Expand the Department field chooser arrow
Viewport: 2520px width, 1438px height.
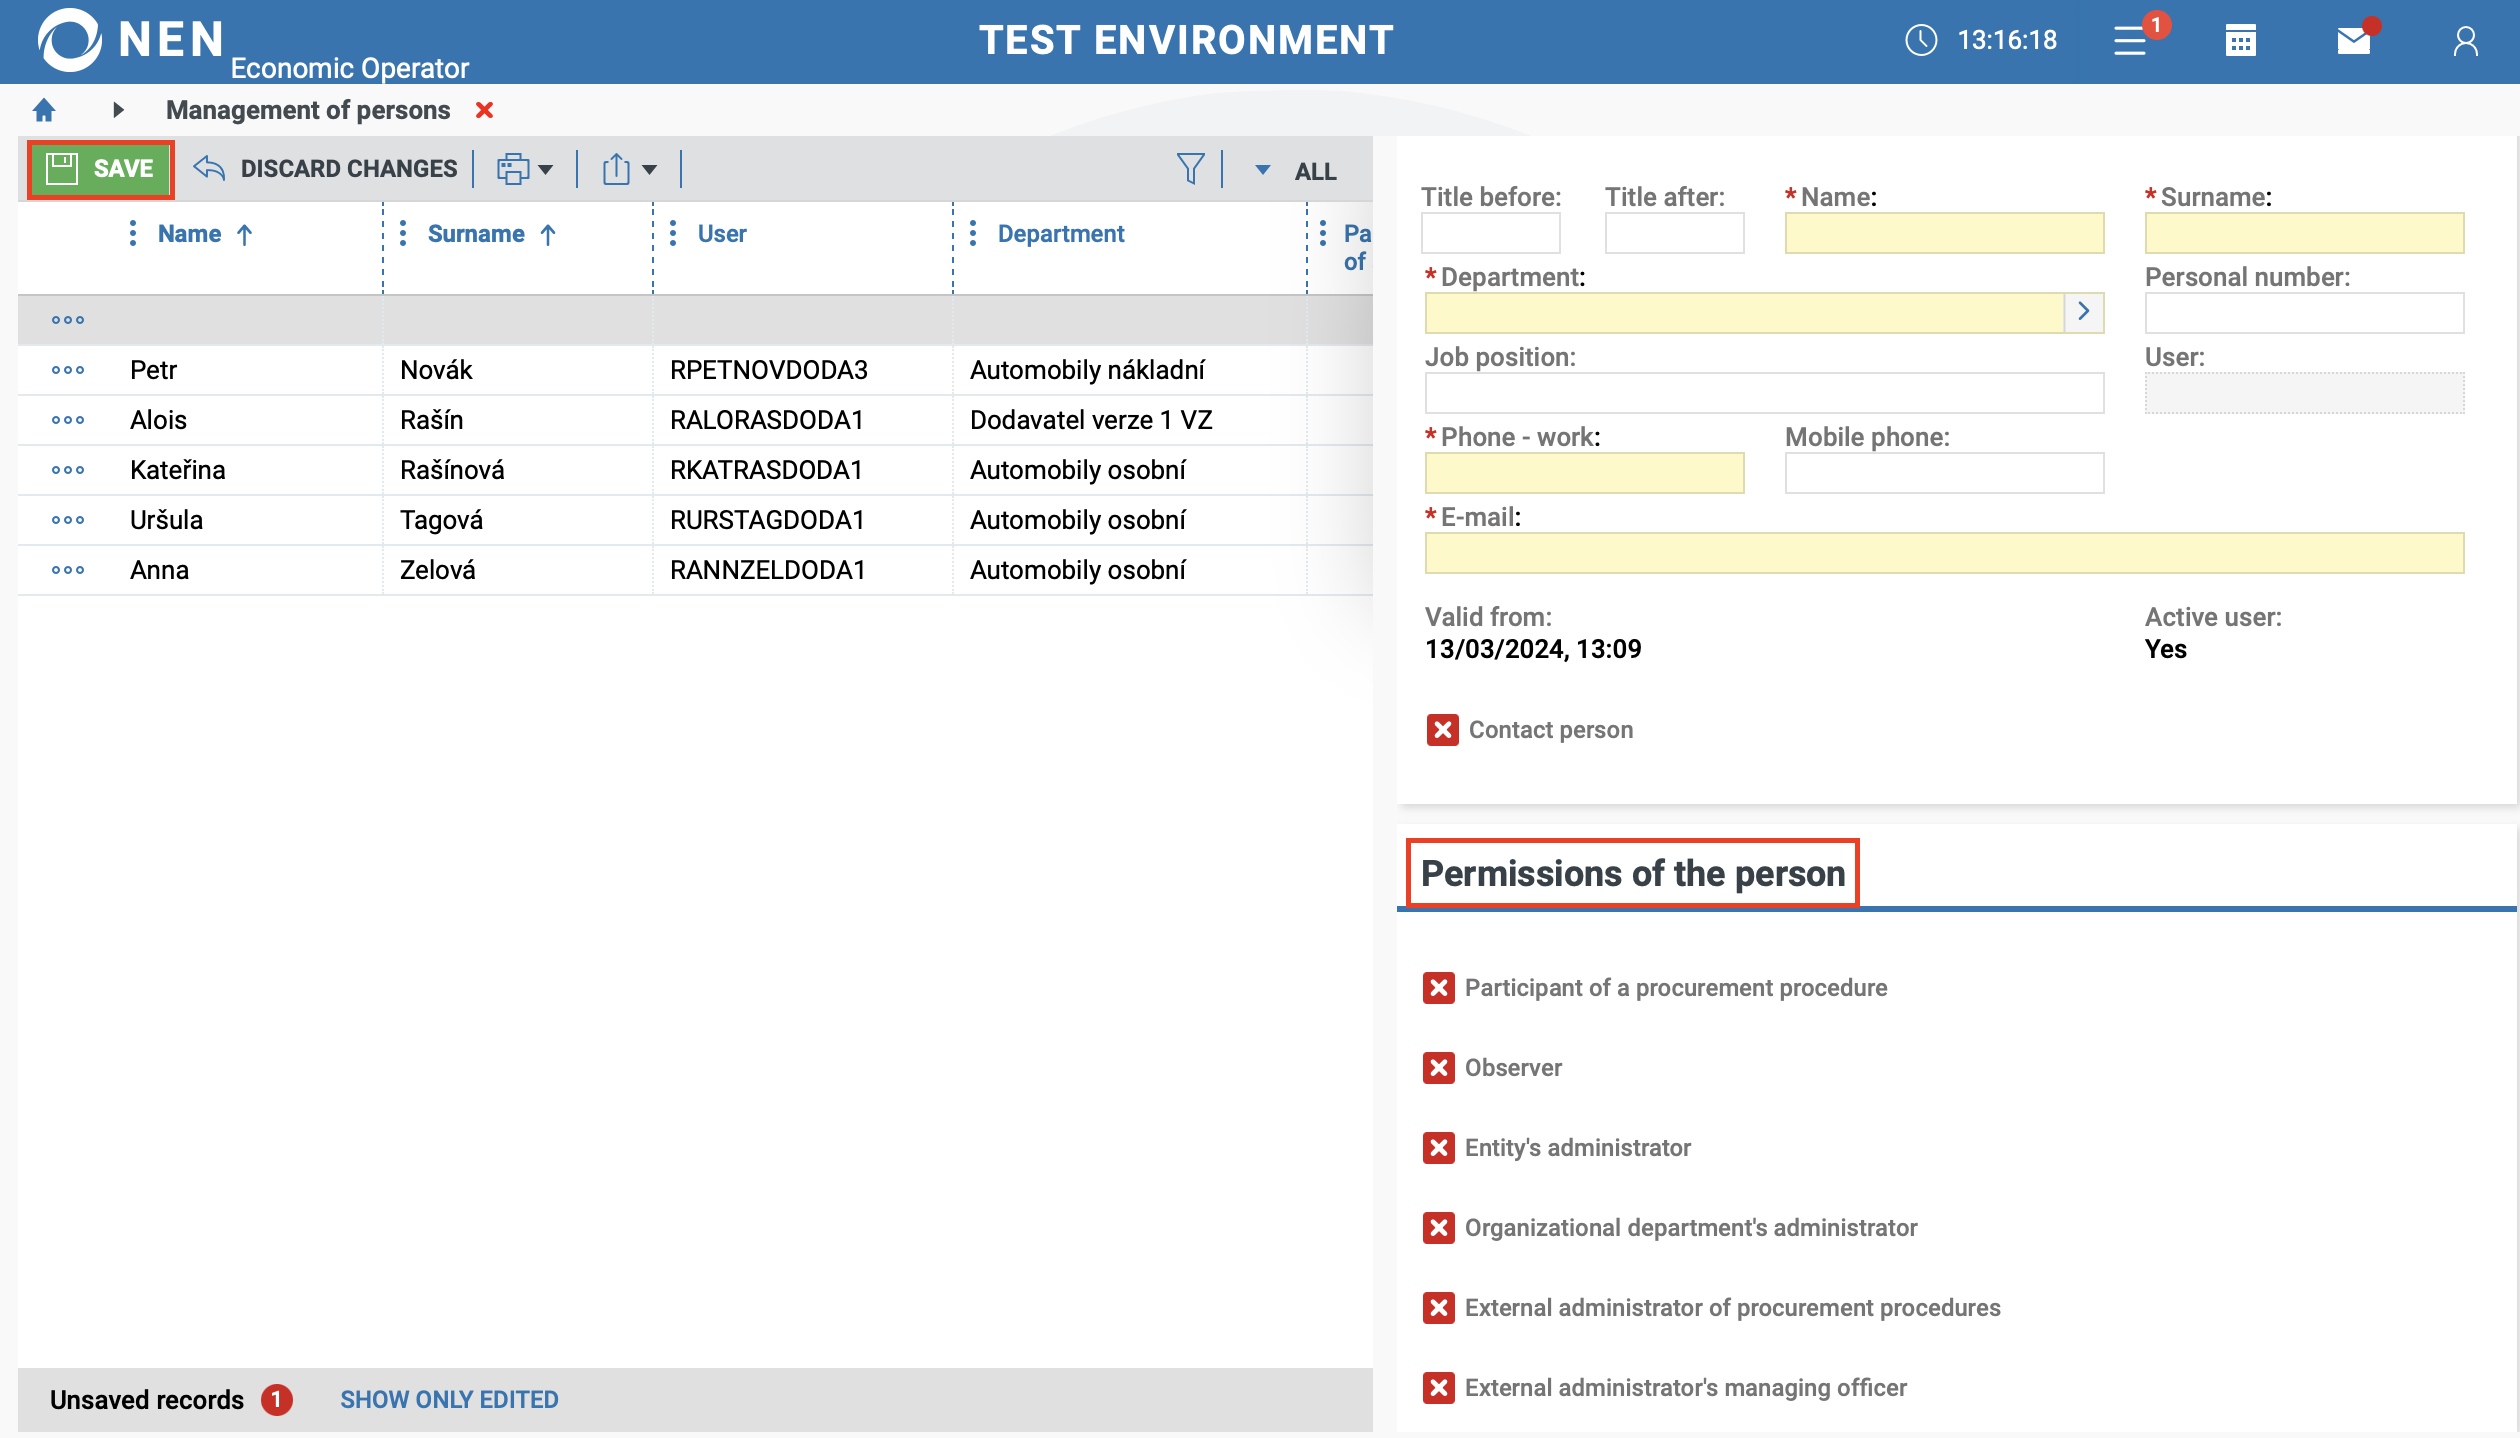click(2084, 312)
